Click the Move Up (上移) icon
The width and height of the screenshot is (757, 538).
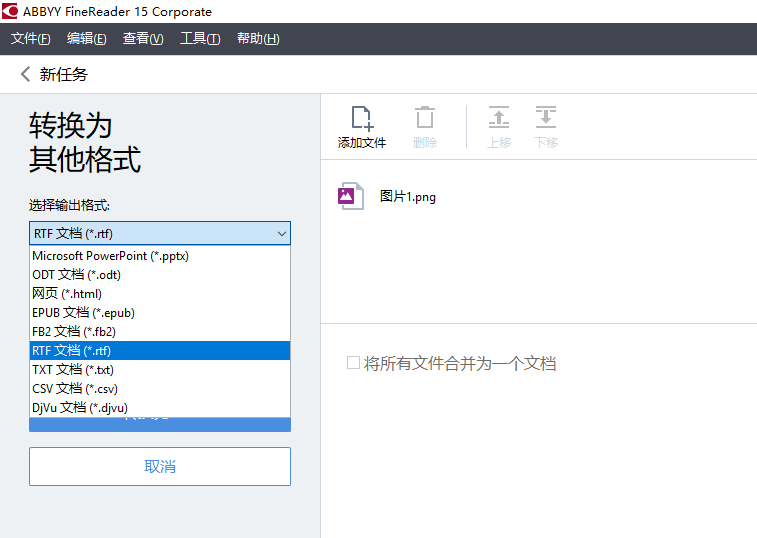(499, 117)
